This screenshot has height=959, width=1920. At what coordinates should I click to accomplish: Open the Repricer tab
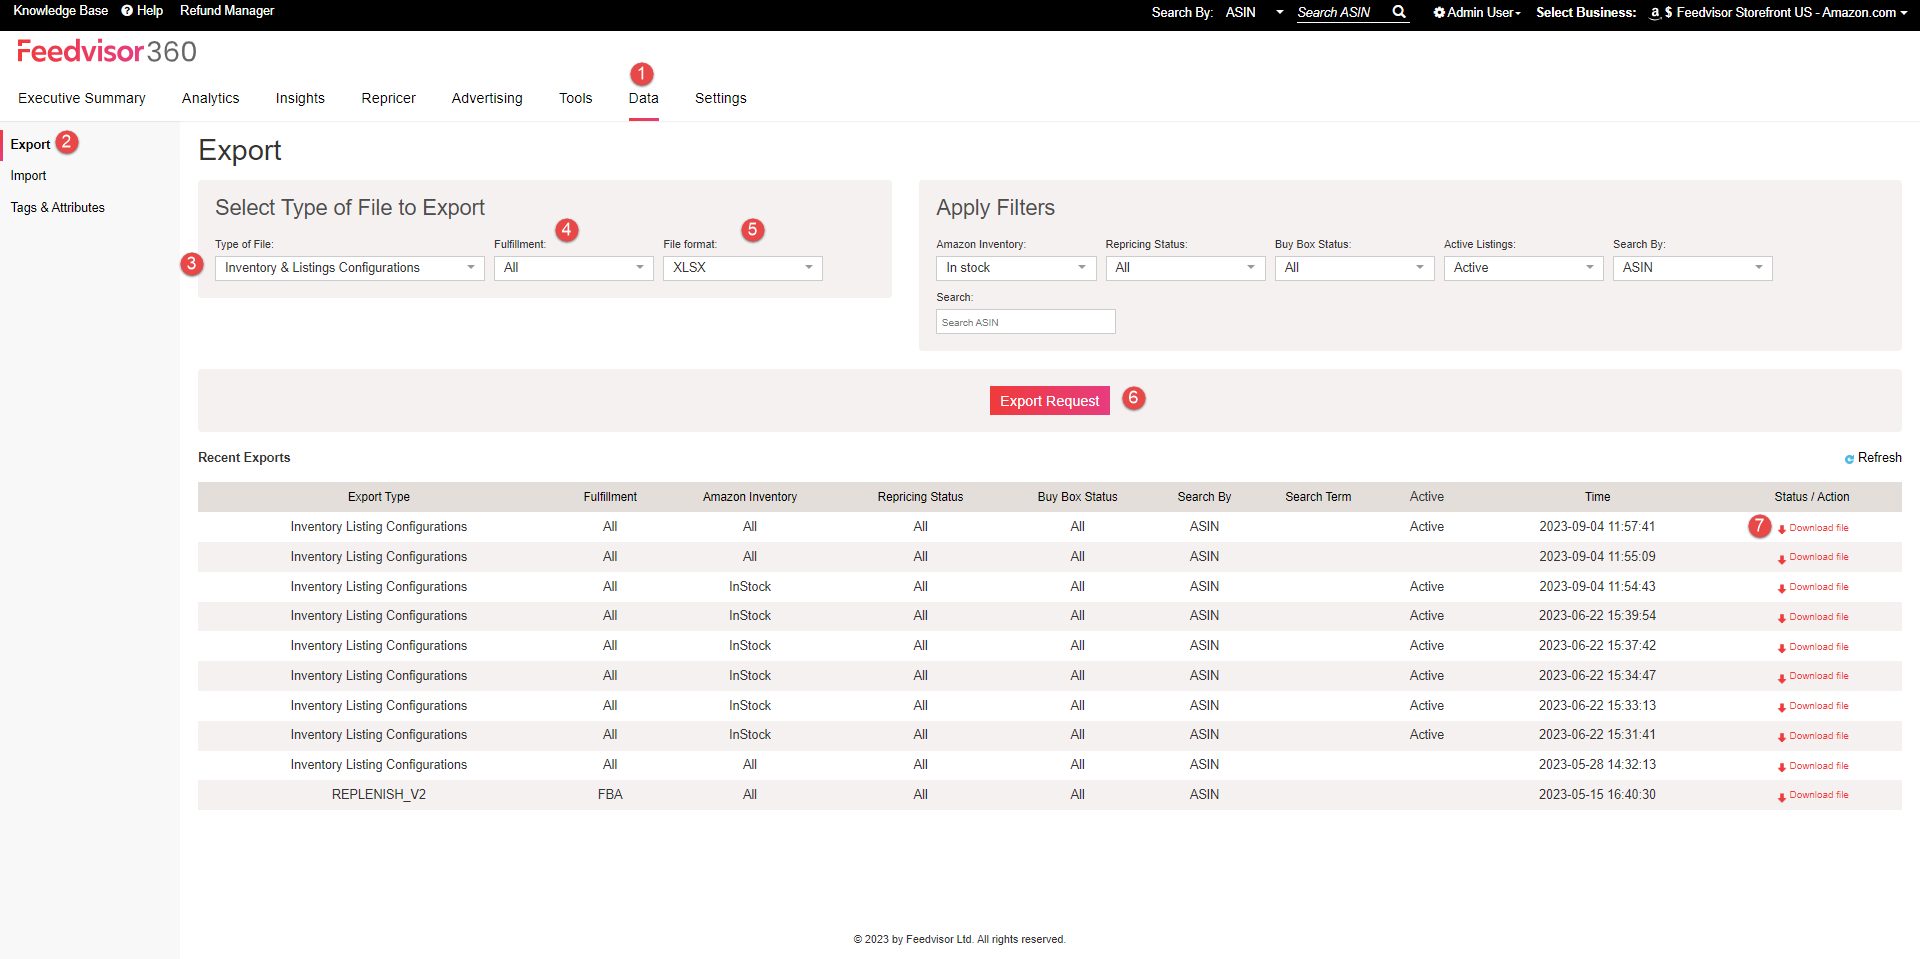[389, 98]
